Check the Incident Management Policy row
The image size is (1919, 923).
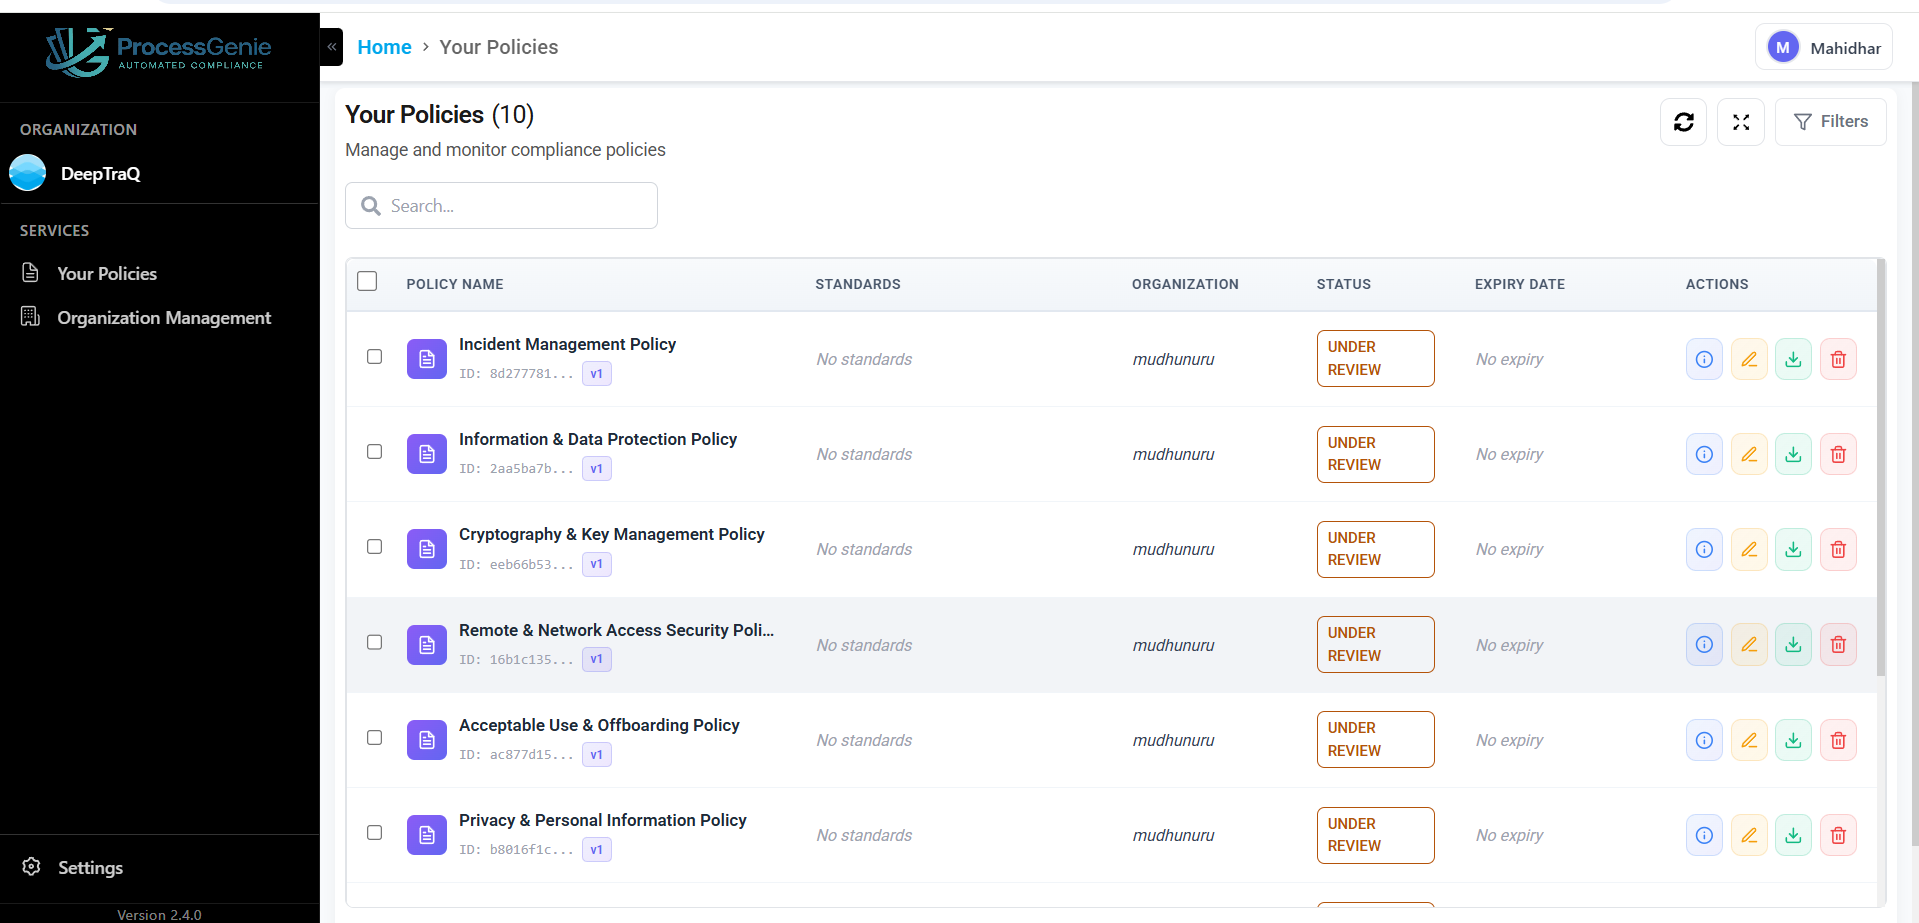coord(374,356)
